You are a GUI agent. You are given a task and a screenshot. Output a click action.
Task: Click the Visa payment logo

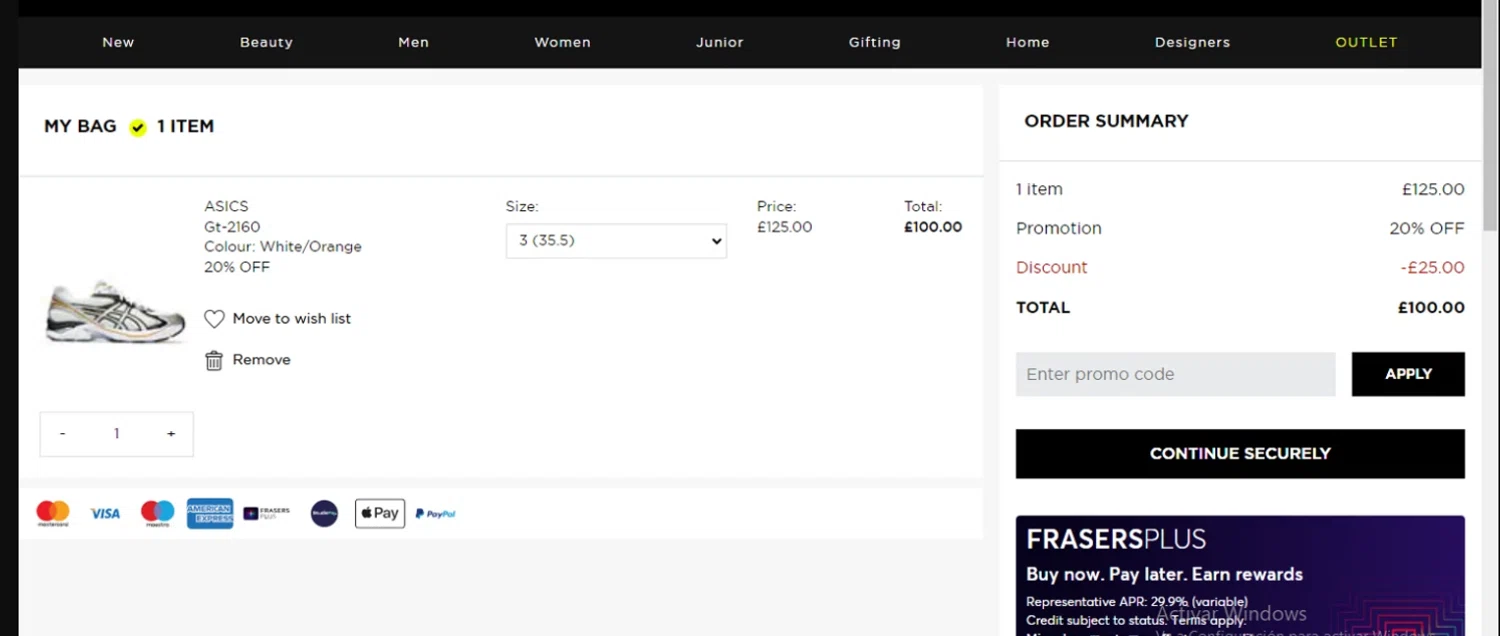(105, 513)
